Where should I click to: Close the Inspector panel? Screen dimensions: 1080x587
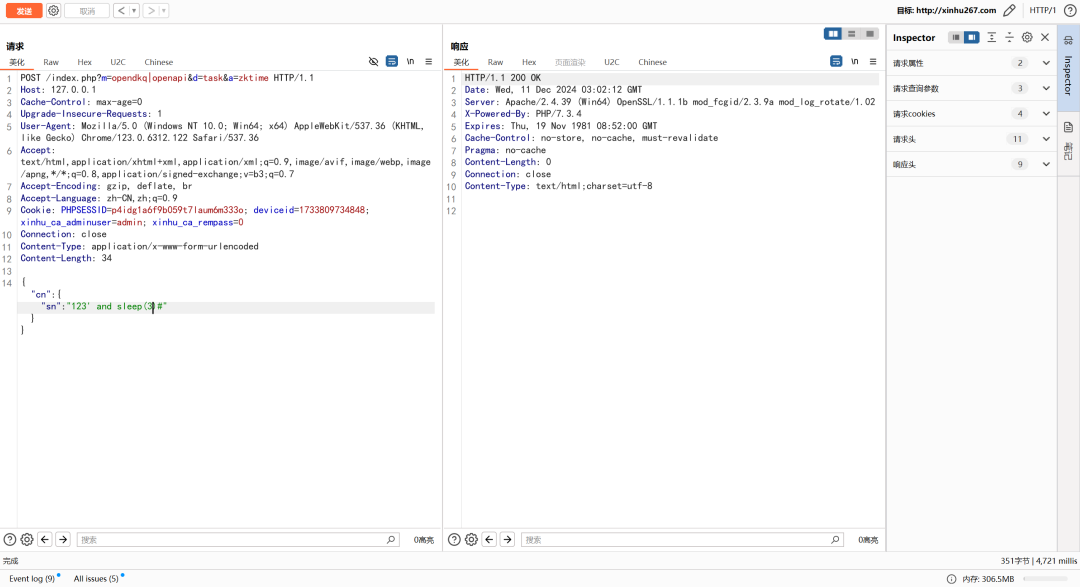[1045, 37]
